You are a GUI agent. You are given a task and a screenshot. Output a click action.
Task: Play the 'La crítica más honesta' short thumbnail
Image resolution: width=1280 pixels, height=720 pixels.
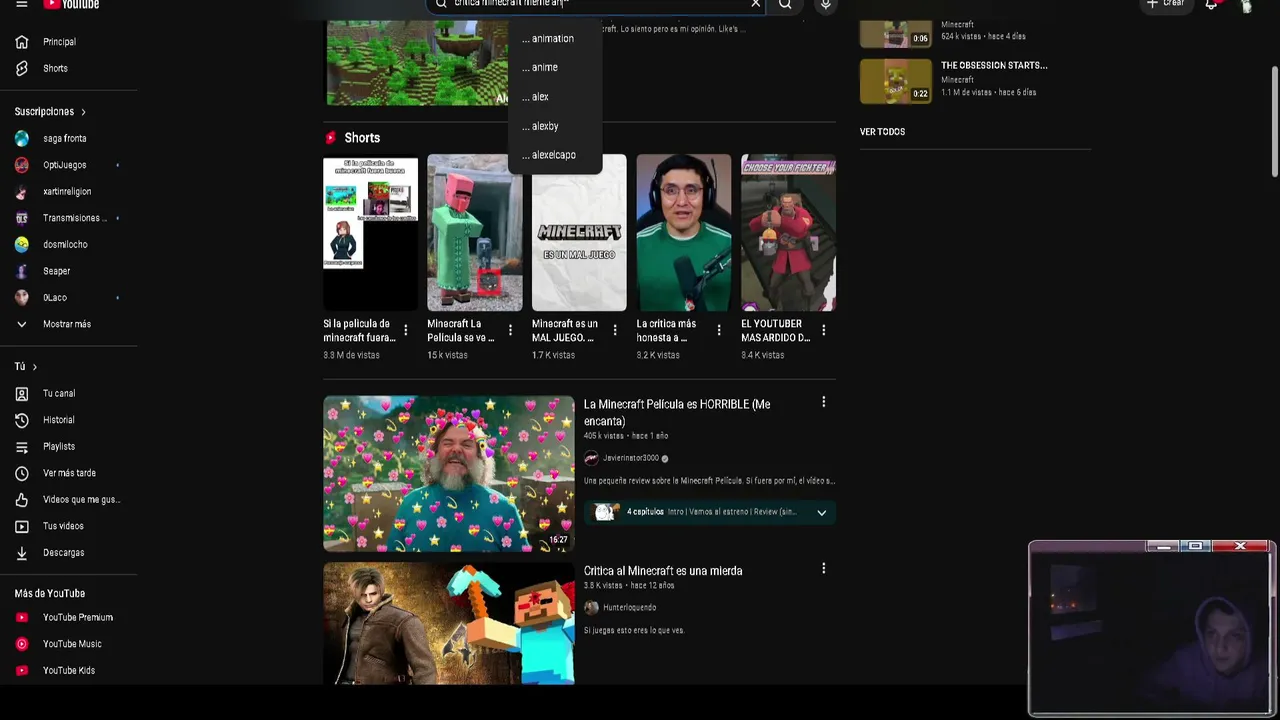click(684, 232)
